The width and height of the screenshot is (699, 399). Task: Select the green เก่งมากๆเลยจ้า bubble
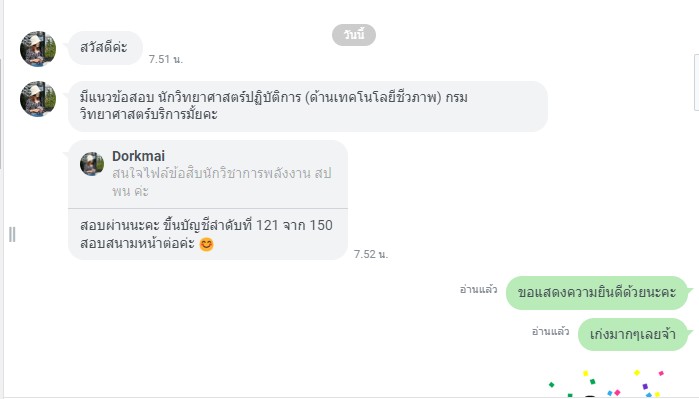(x=633, y=334)
